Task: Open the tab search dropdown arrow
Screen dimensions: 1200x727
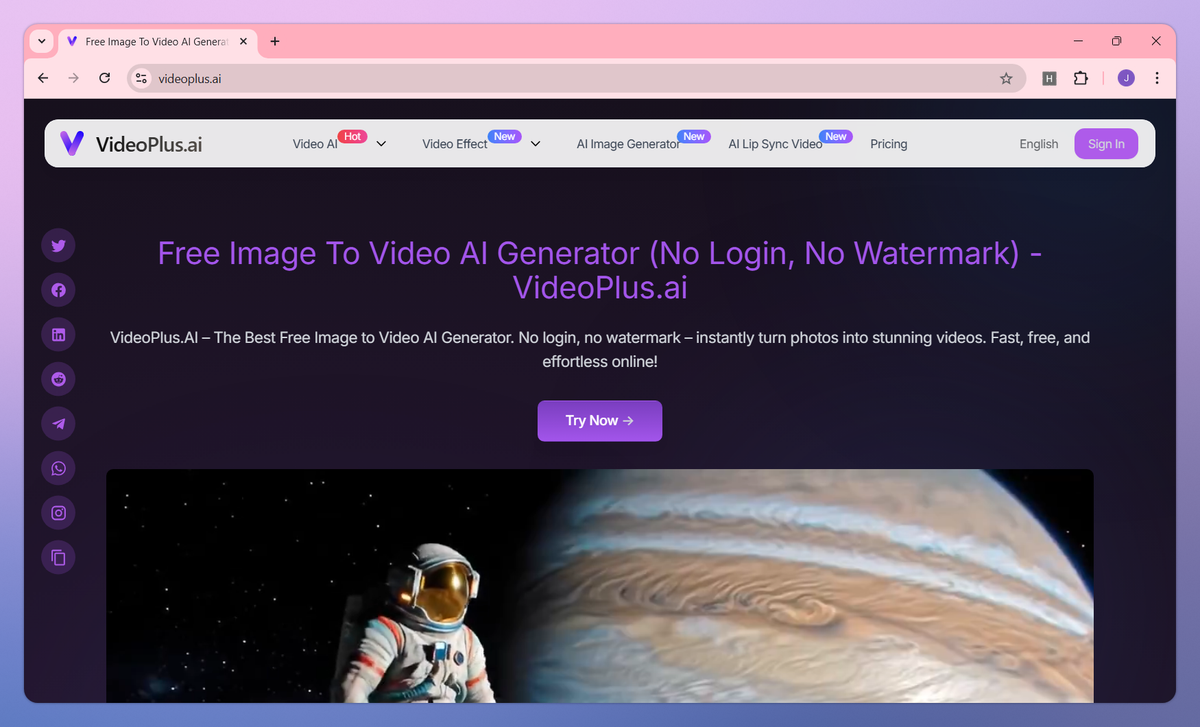Action: pyautogui.click(x=41, y=41)
